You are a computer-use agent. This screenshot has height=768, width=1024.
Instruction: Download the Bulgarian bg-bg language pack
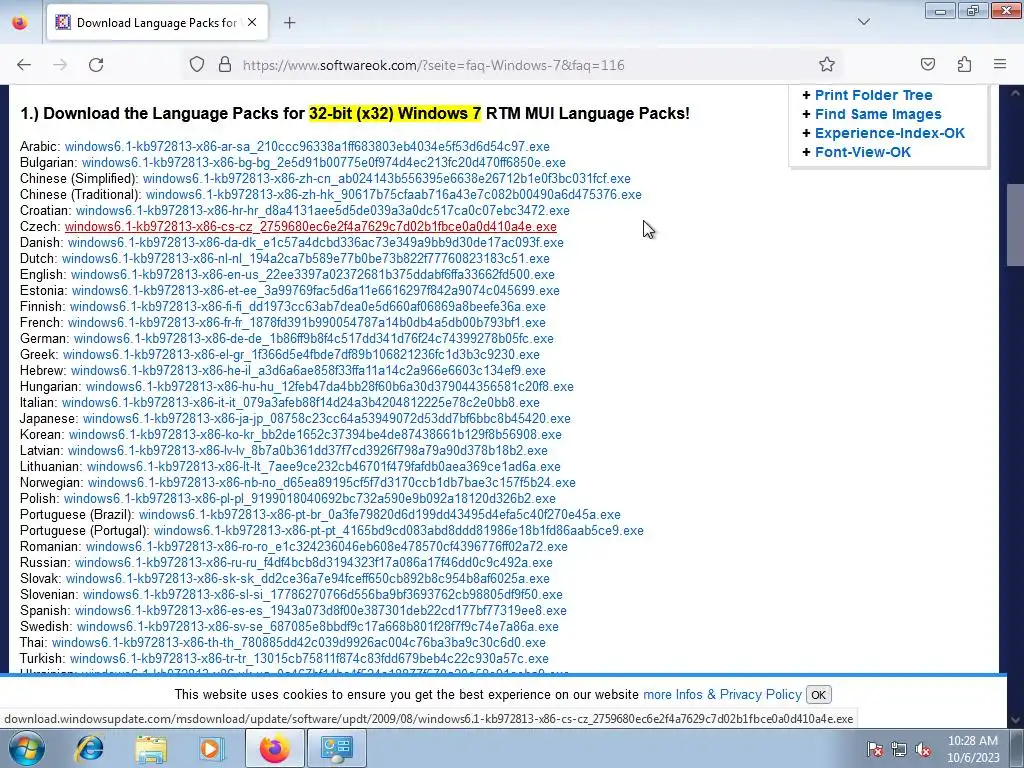point(323,163)
